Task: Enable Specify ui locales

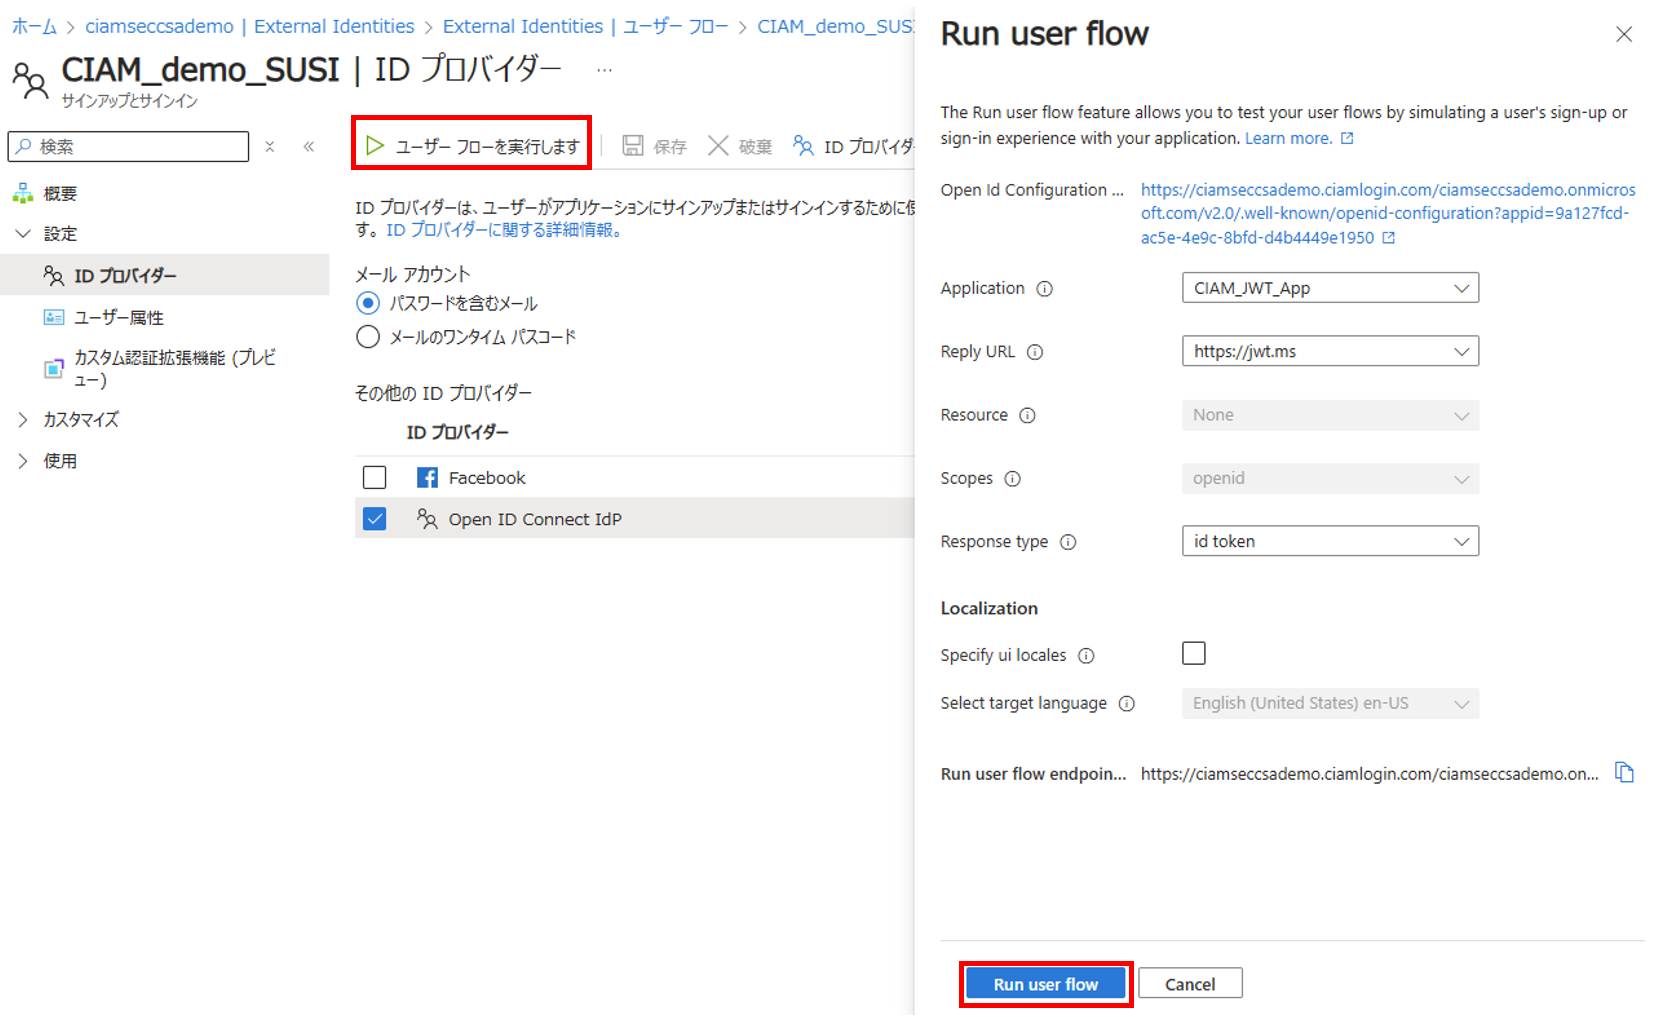Action: [1193, 652]
